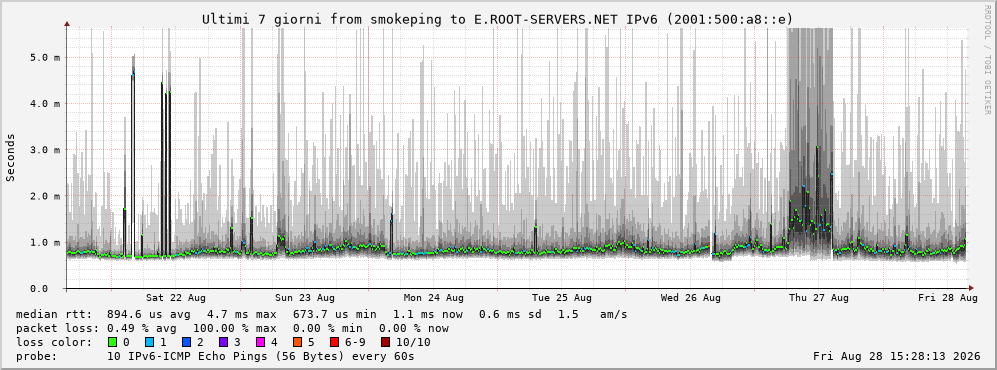
Task: Click the timestamp at bottom right
Action: click(x=897, y=356)
